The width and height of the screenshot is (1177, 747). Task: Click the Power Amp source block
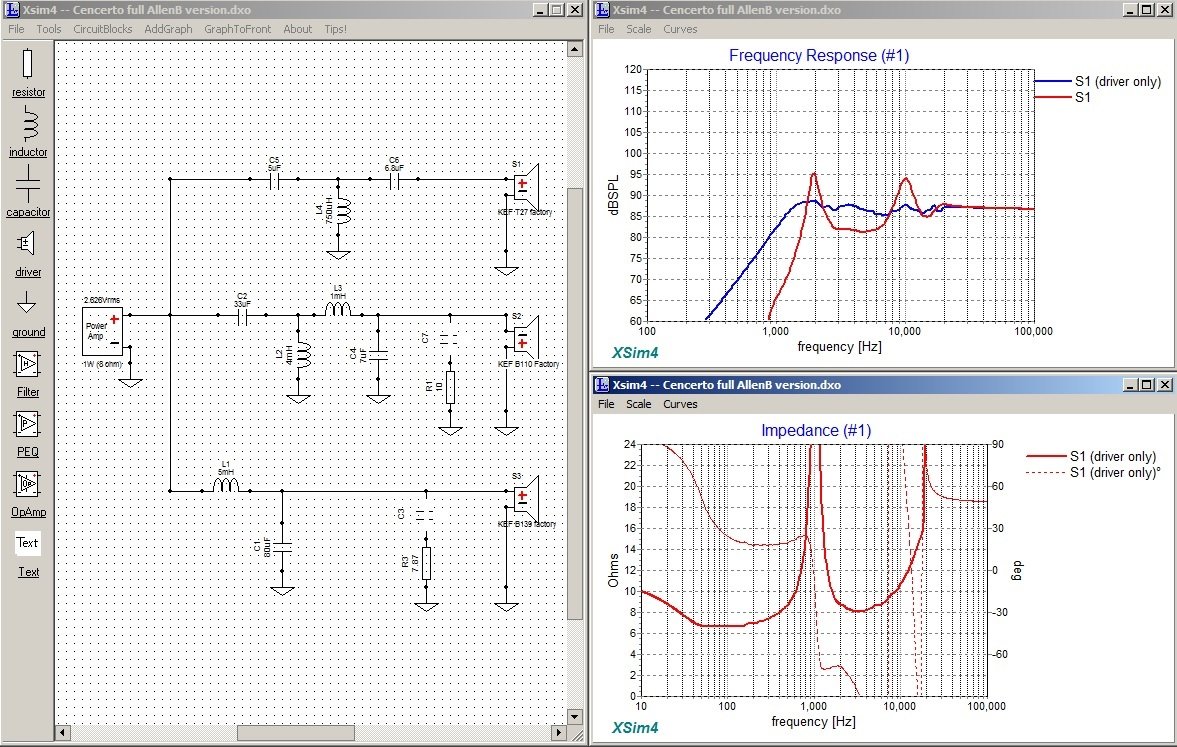(x=102, y=331)
